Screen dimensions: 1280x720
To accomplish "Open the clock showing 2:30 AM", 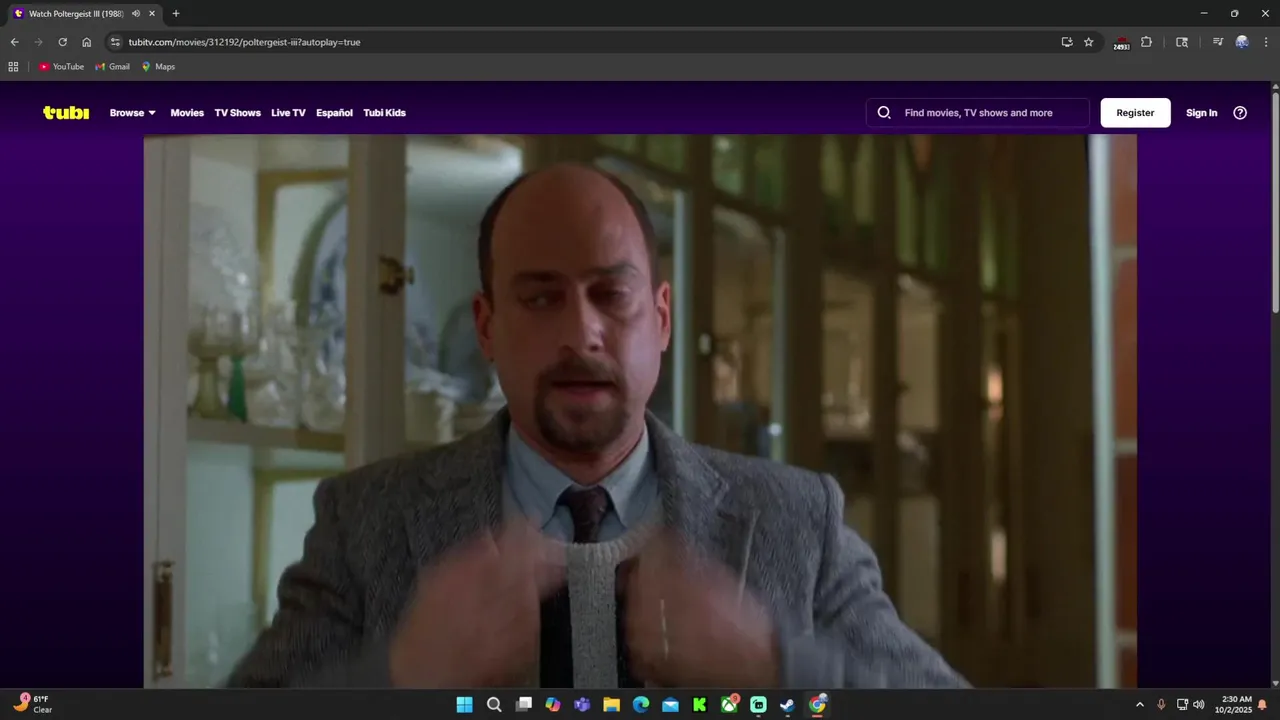I will tap(1234, 705).
